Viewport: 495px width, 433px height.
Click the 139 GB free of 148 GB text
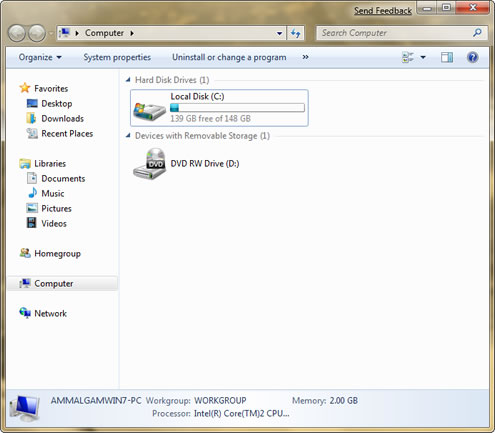point(210,119)
